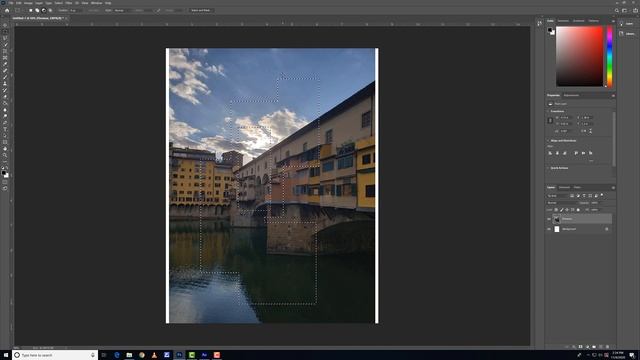The height and width of the screenshot is (360, 640).
Task: Click foreground color swatch in toolbar
Action: click(4, 173)
